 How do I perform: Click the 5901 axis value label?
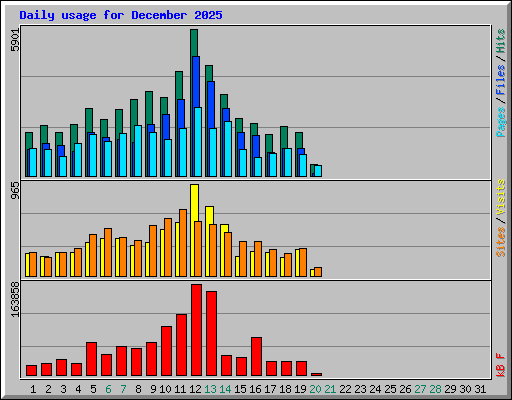[15, 40]
